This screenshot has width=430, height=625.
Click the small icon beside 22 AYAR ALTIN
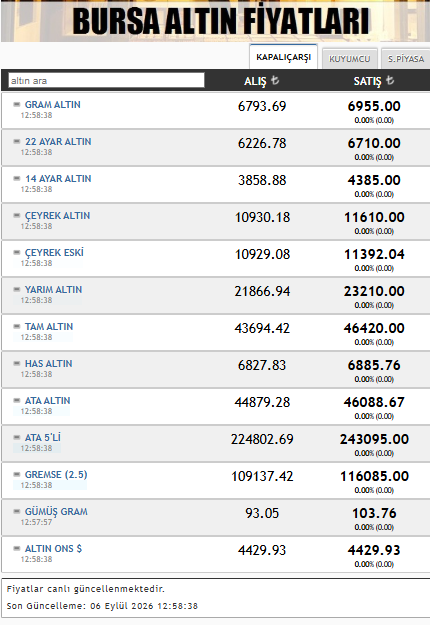(16, 142)
